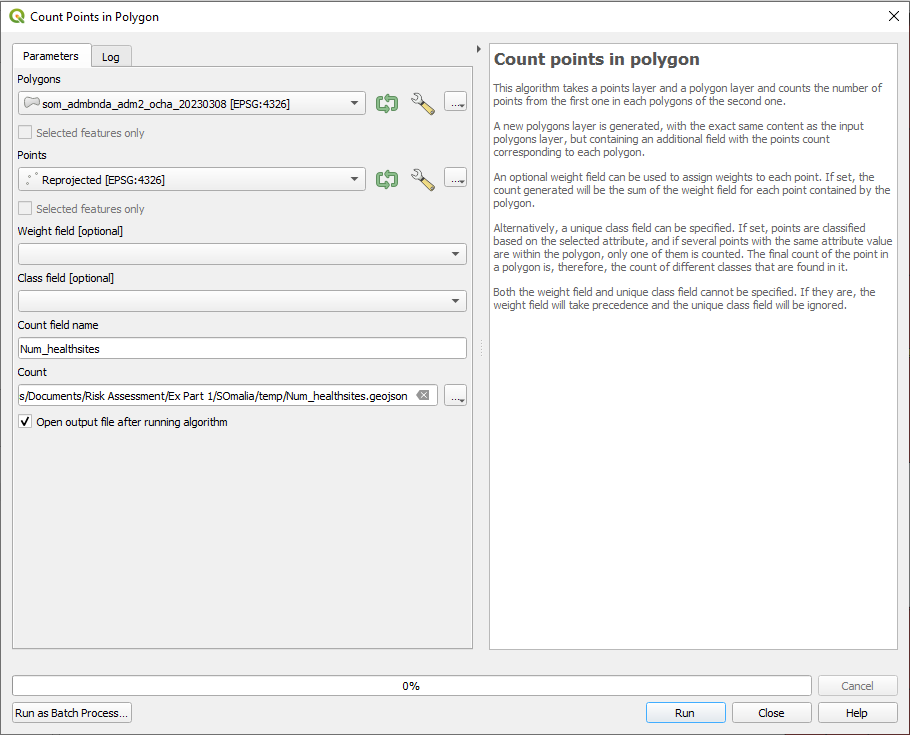Collapse help panel with arrow
Viewport: 910px width, 735px height.
(479, 48)
